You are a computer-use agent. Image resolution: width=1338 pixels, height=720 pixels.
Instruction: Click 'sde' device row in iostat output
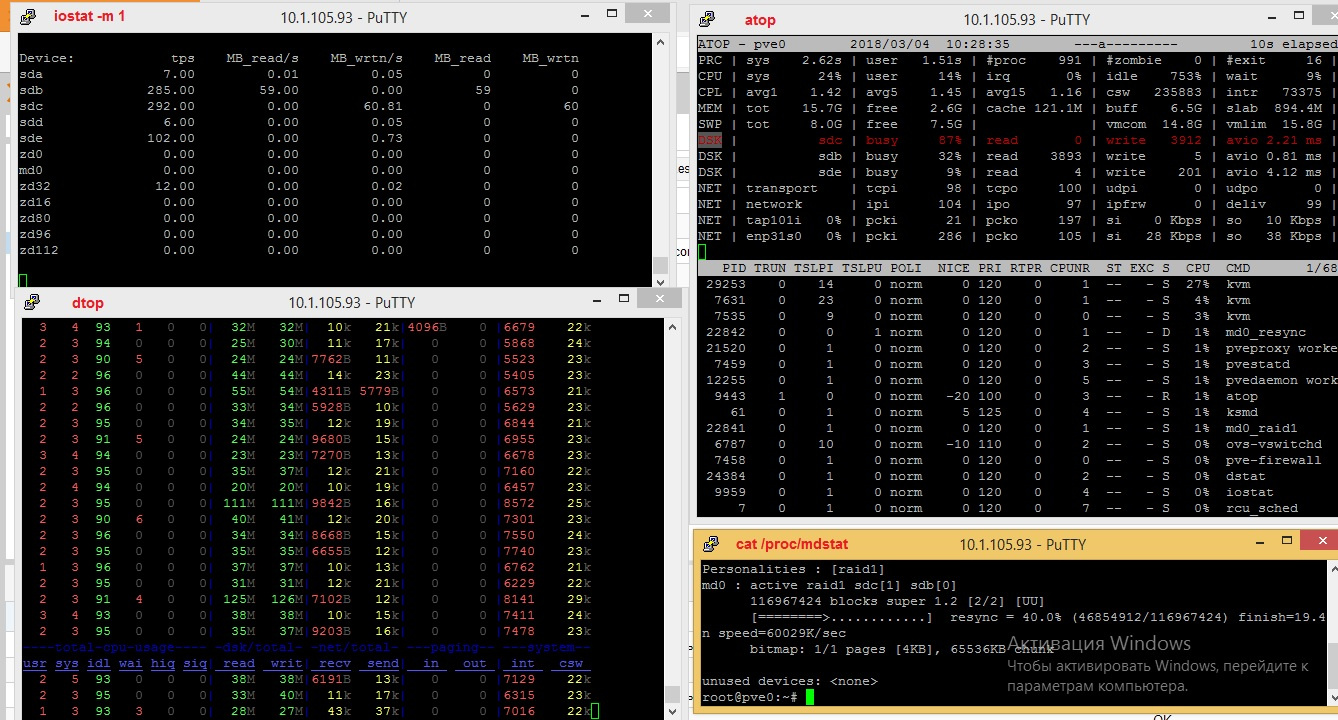299,138
